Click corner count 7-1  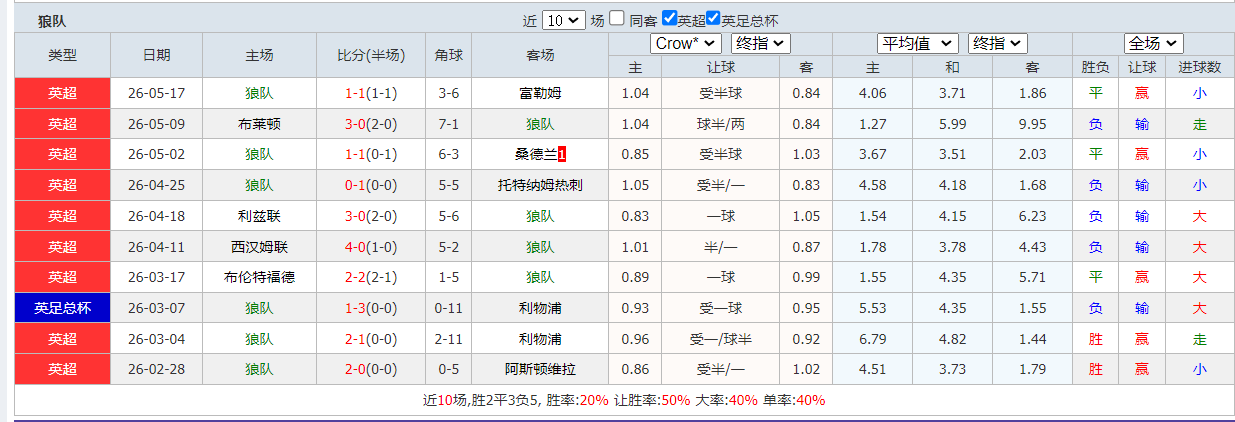point(448,125)
